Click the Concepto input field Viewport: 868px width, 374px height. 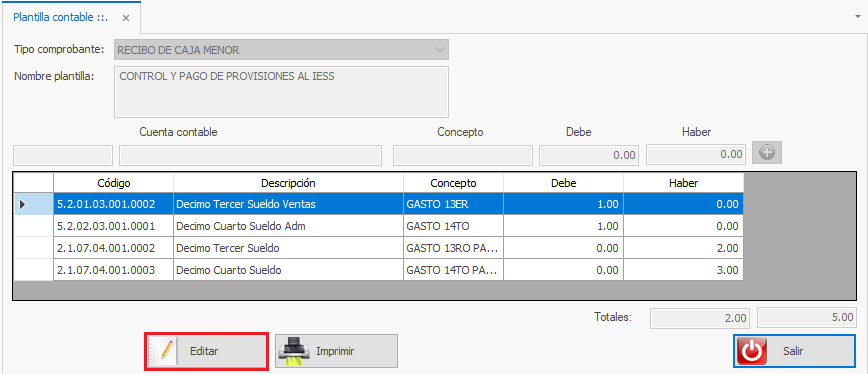pyautogui.click(x=463, y=155)
